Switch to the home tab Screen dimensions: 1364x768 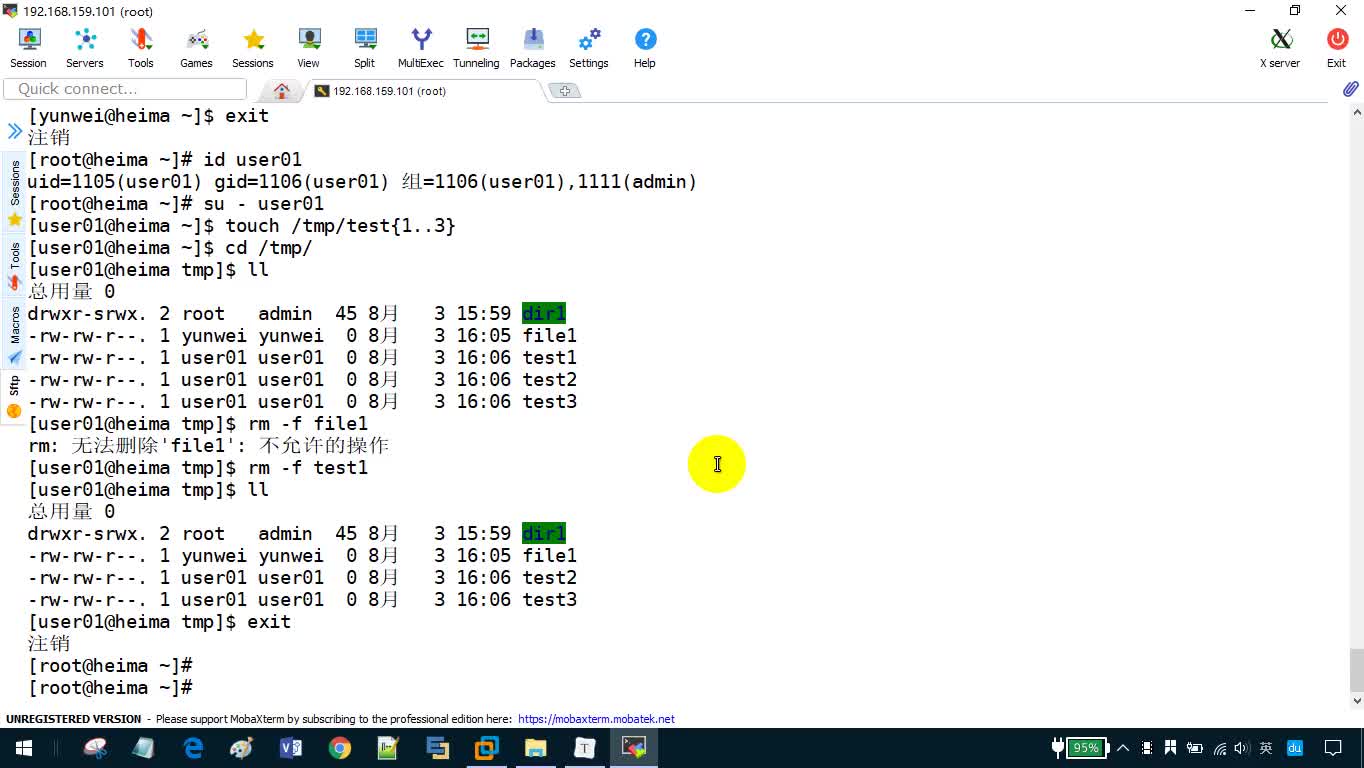pos(282,91)
